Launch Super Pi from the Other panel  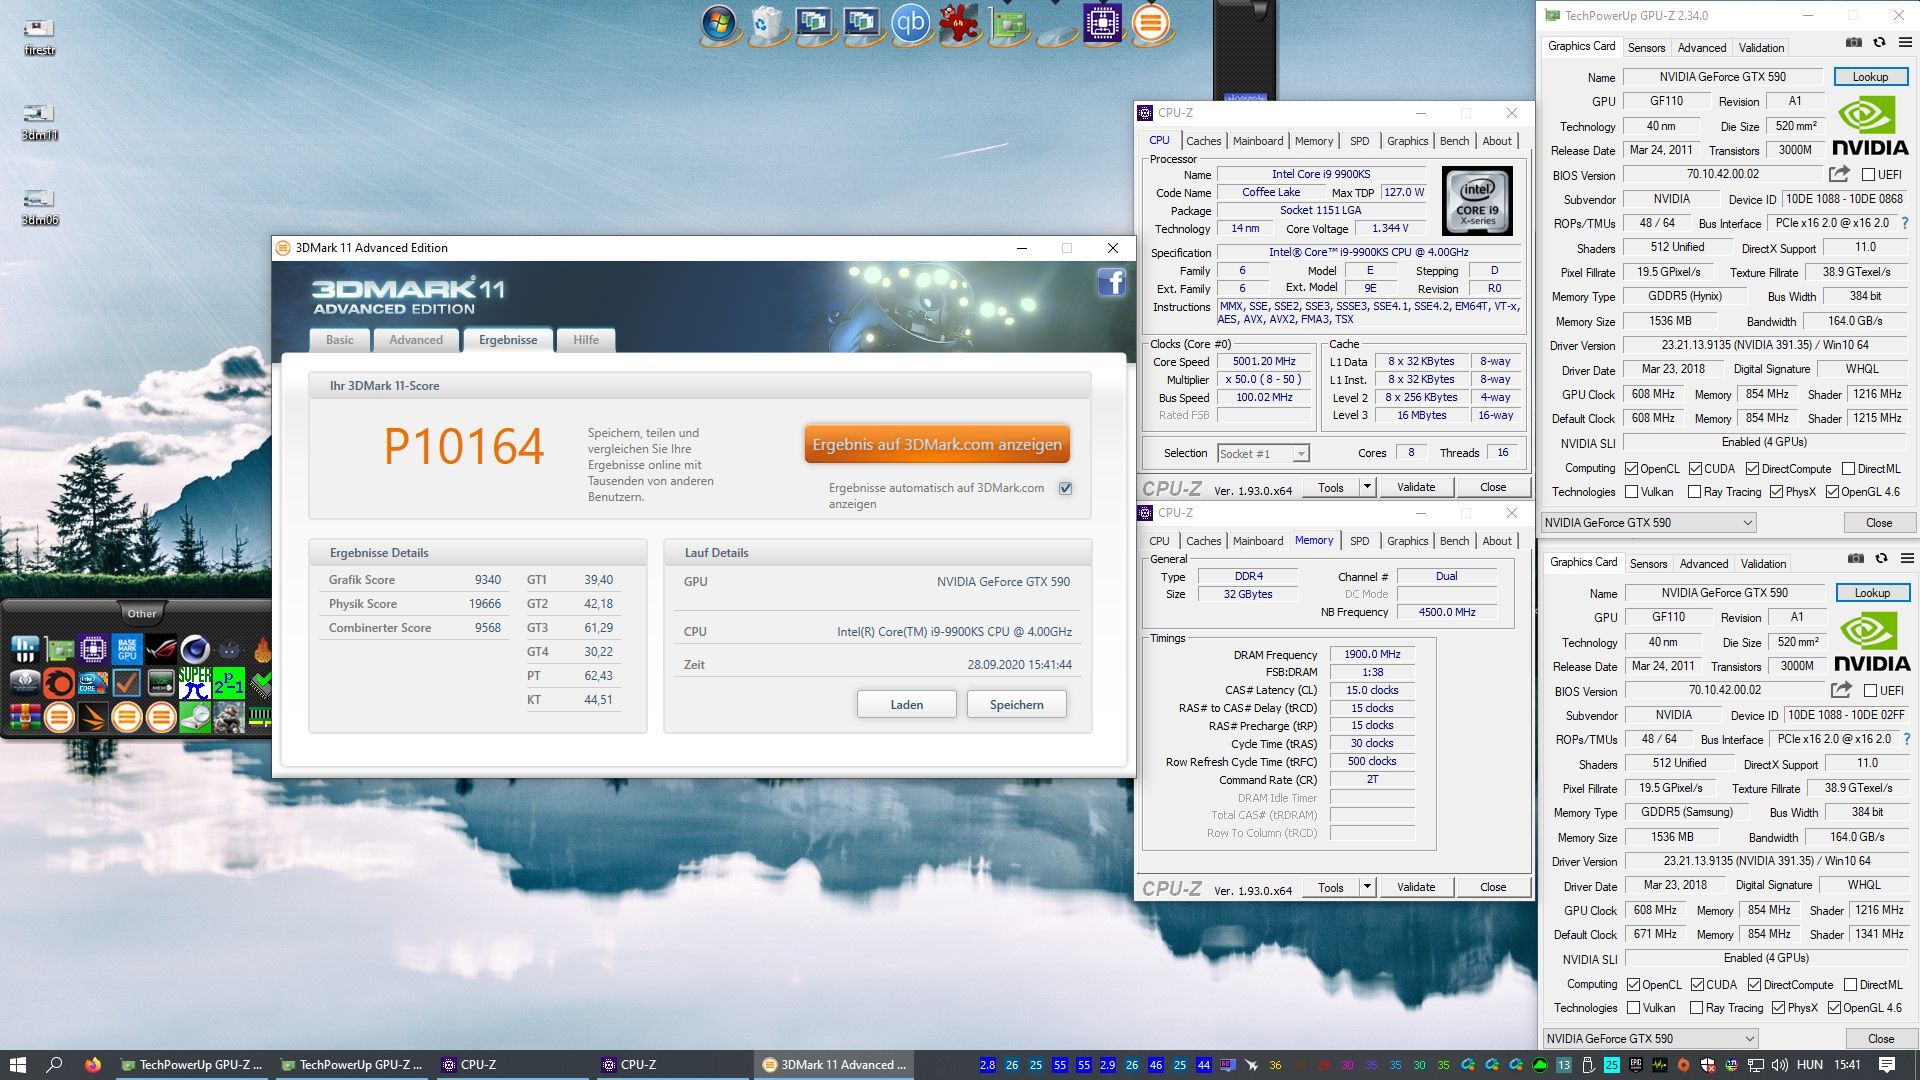click(x=194, y=683)
